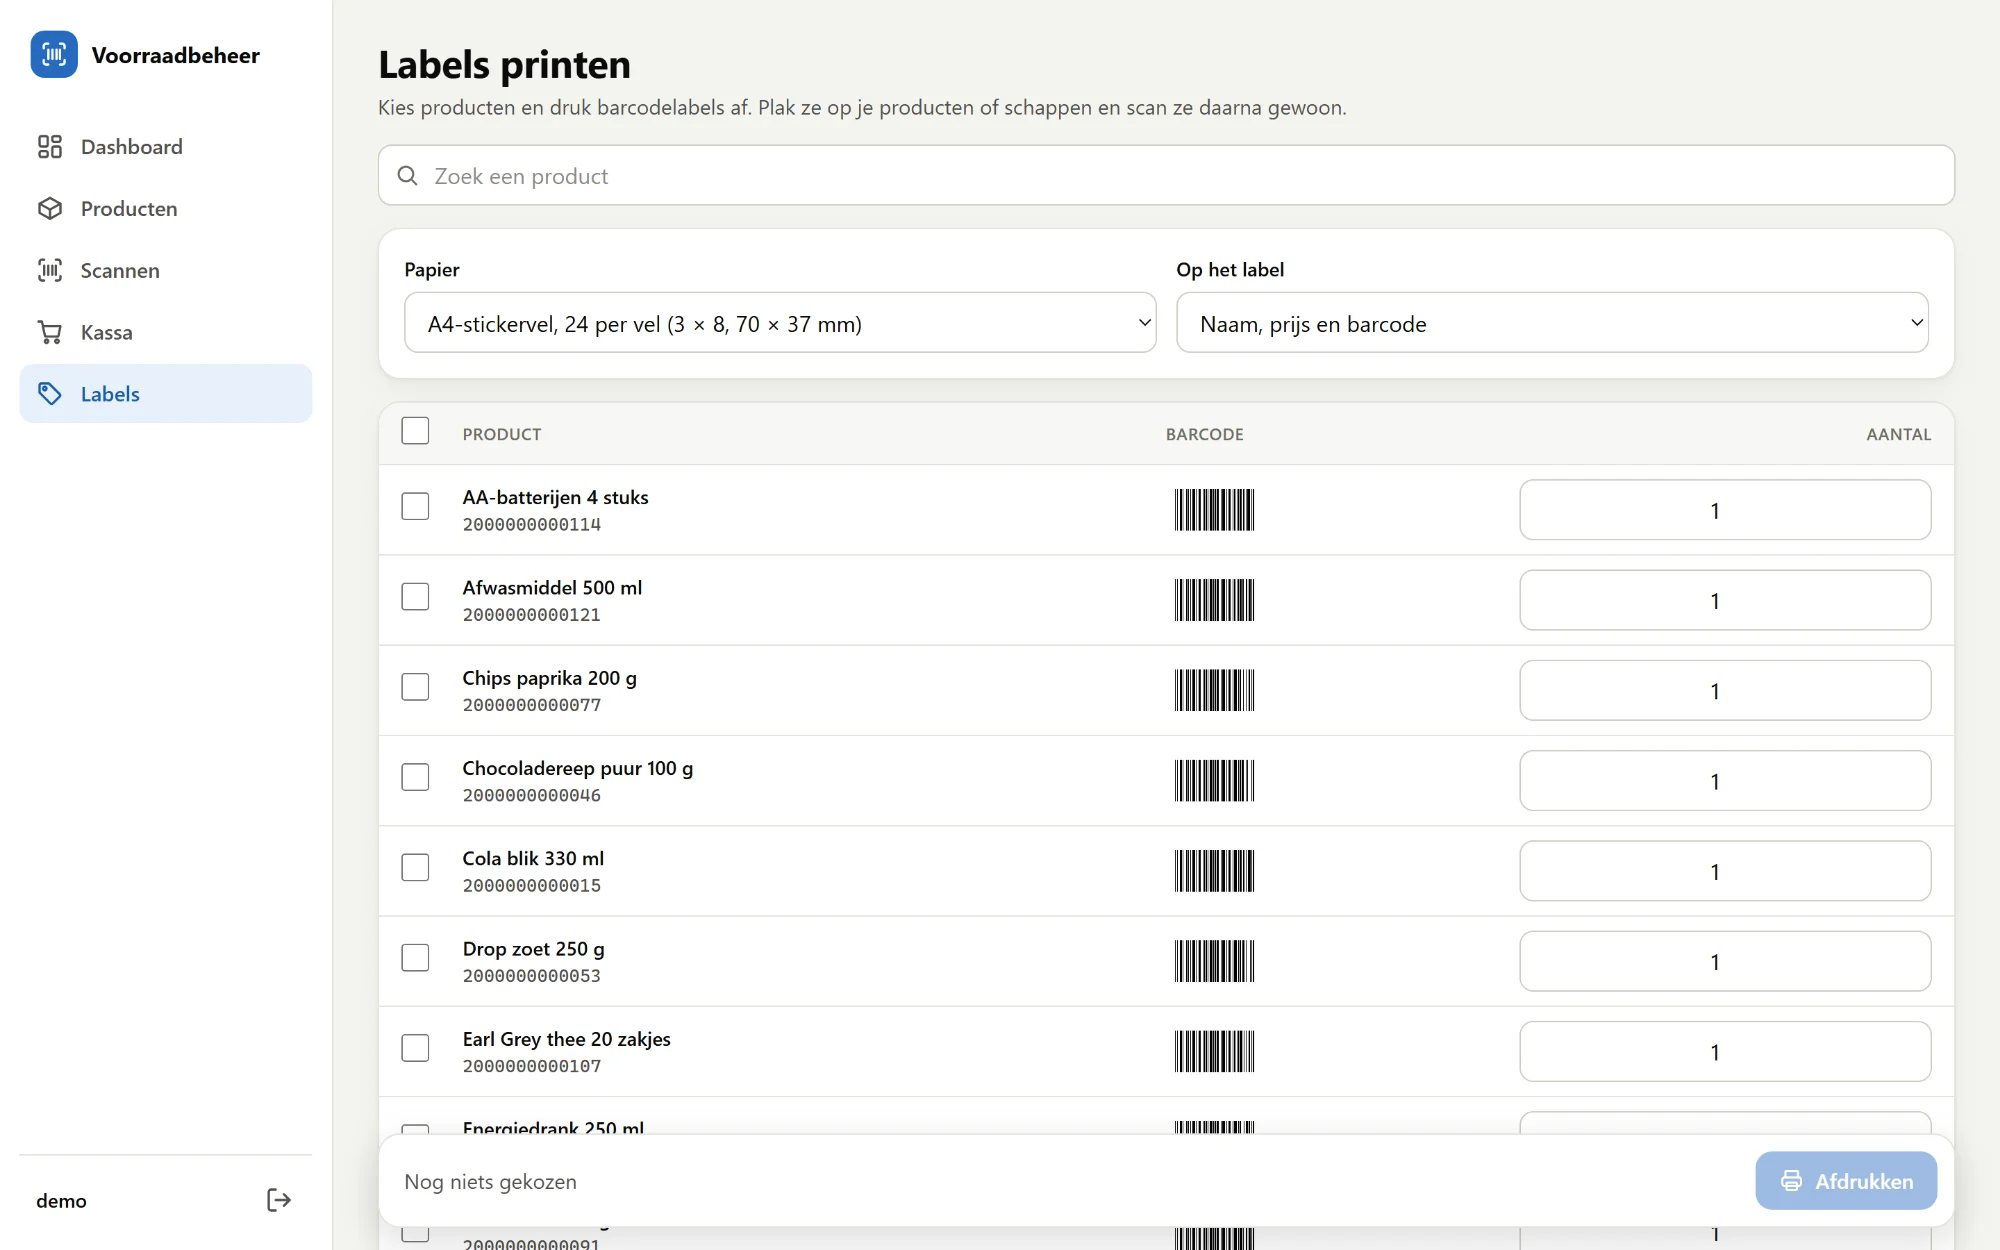Viewport: 2000px width, 1250px height.
Task: Click the logout icon next to demo
Action: (x=279, y=1200)
